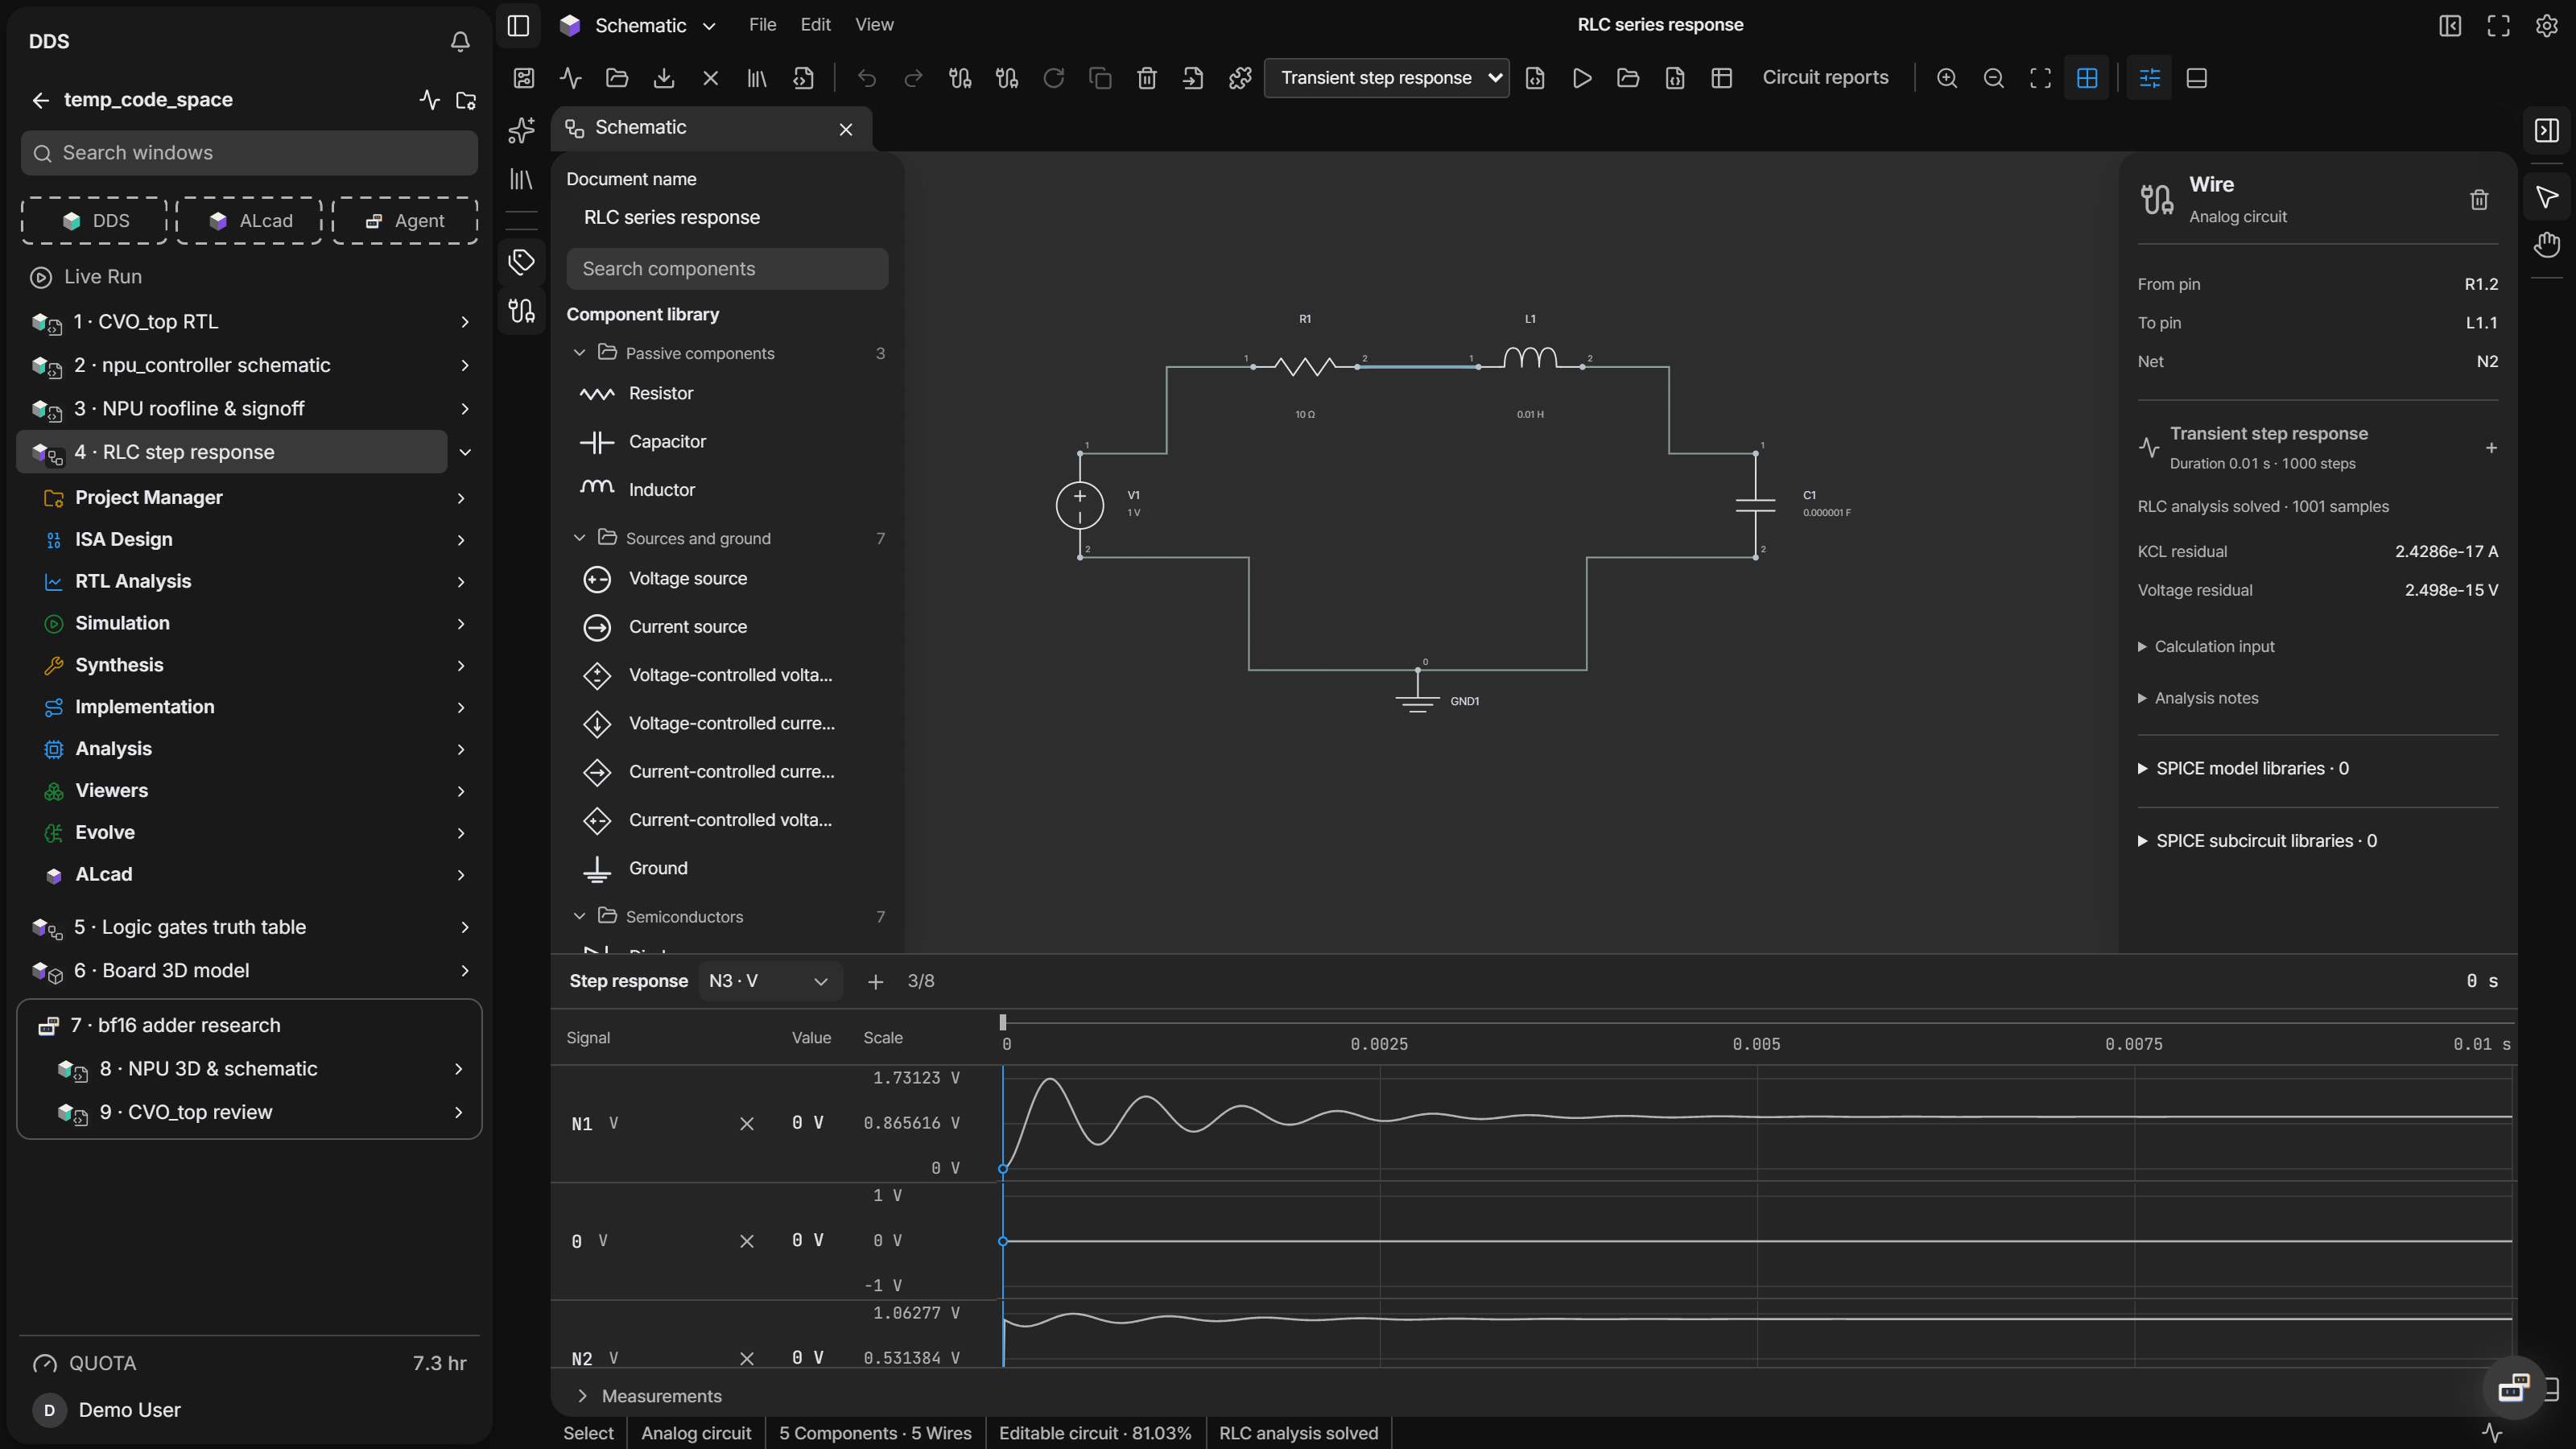
Task: Click the zoom in magnifier icon
Action: (x=1946, y=78)
